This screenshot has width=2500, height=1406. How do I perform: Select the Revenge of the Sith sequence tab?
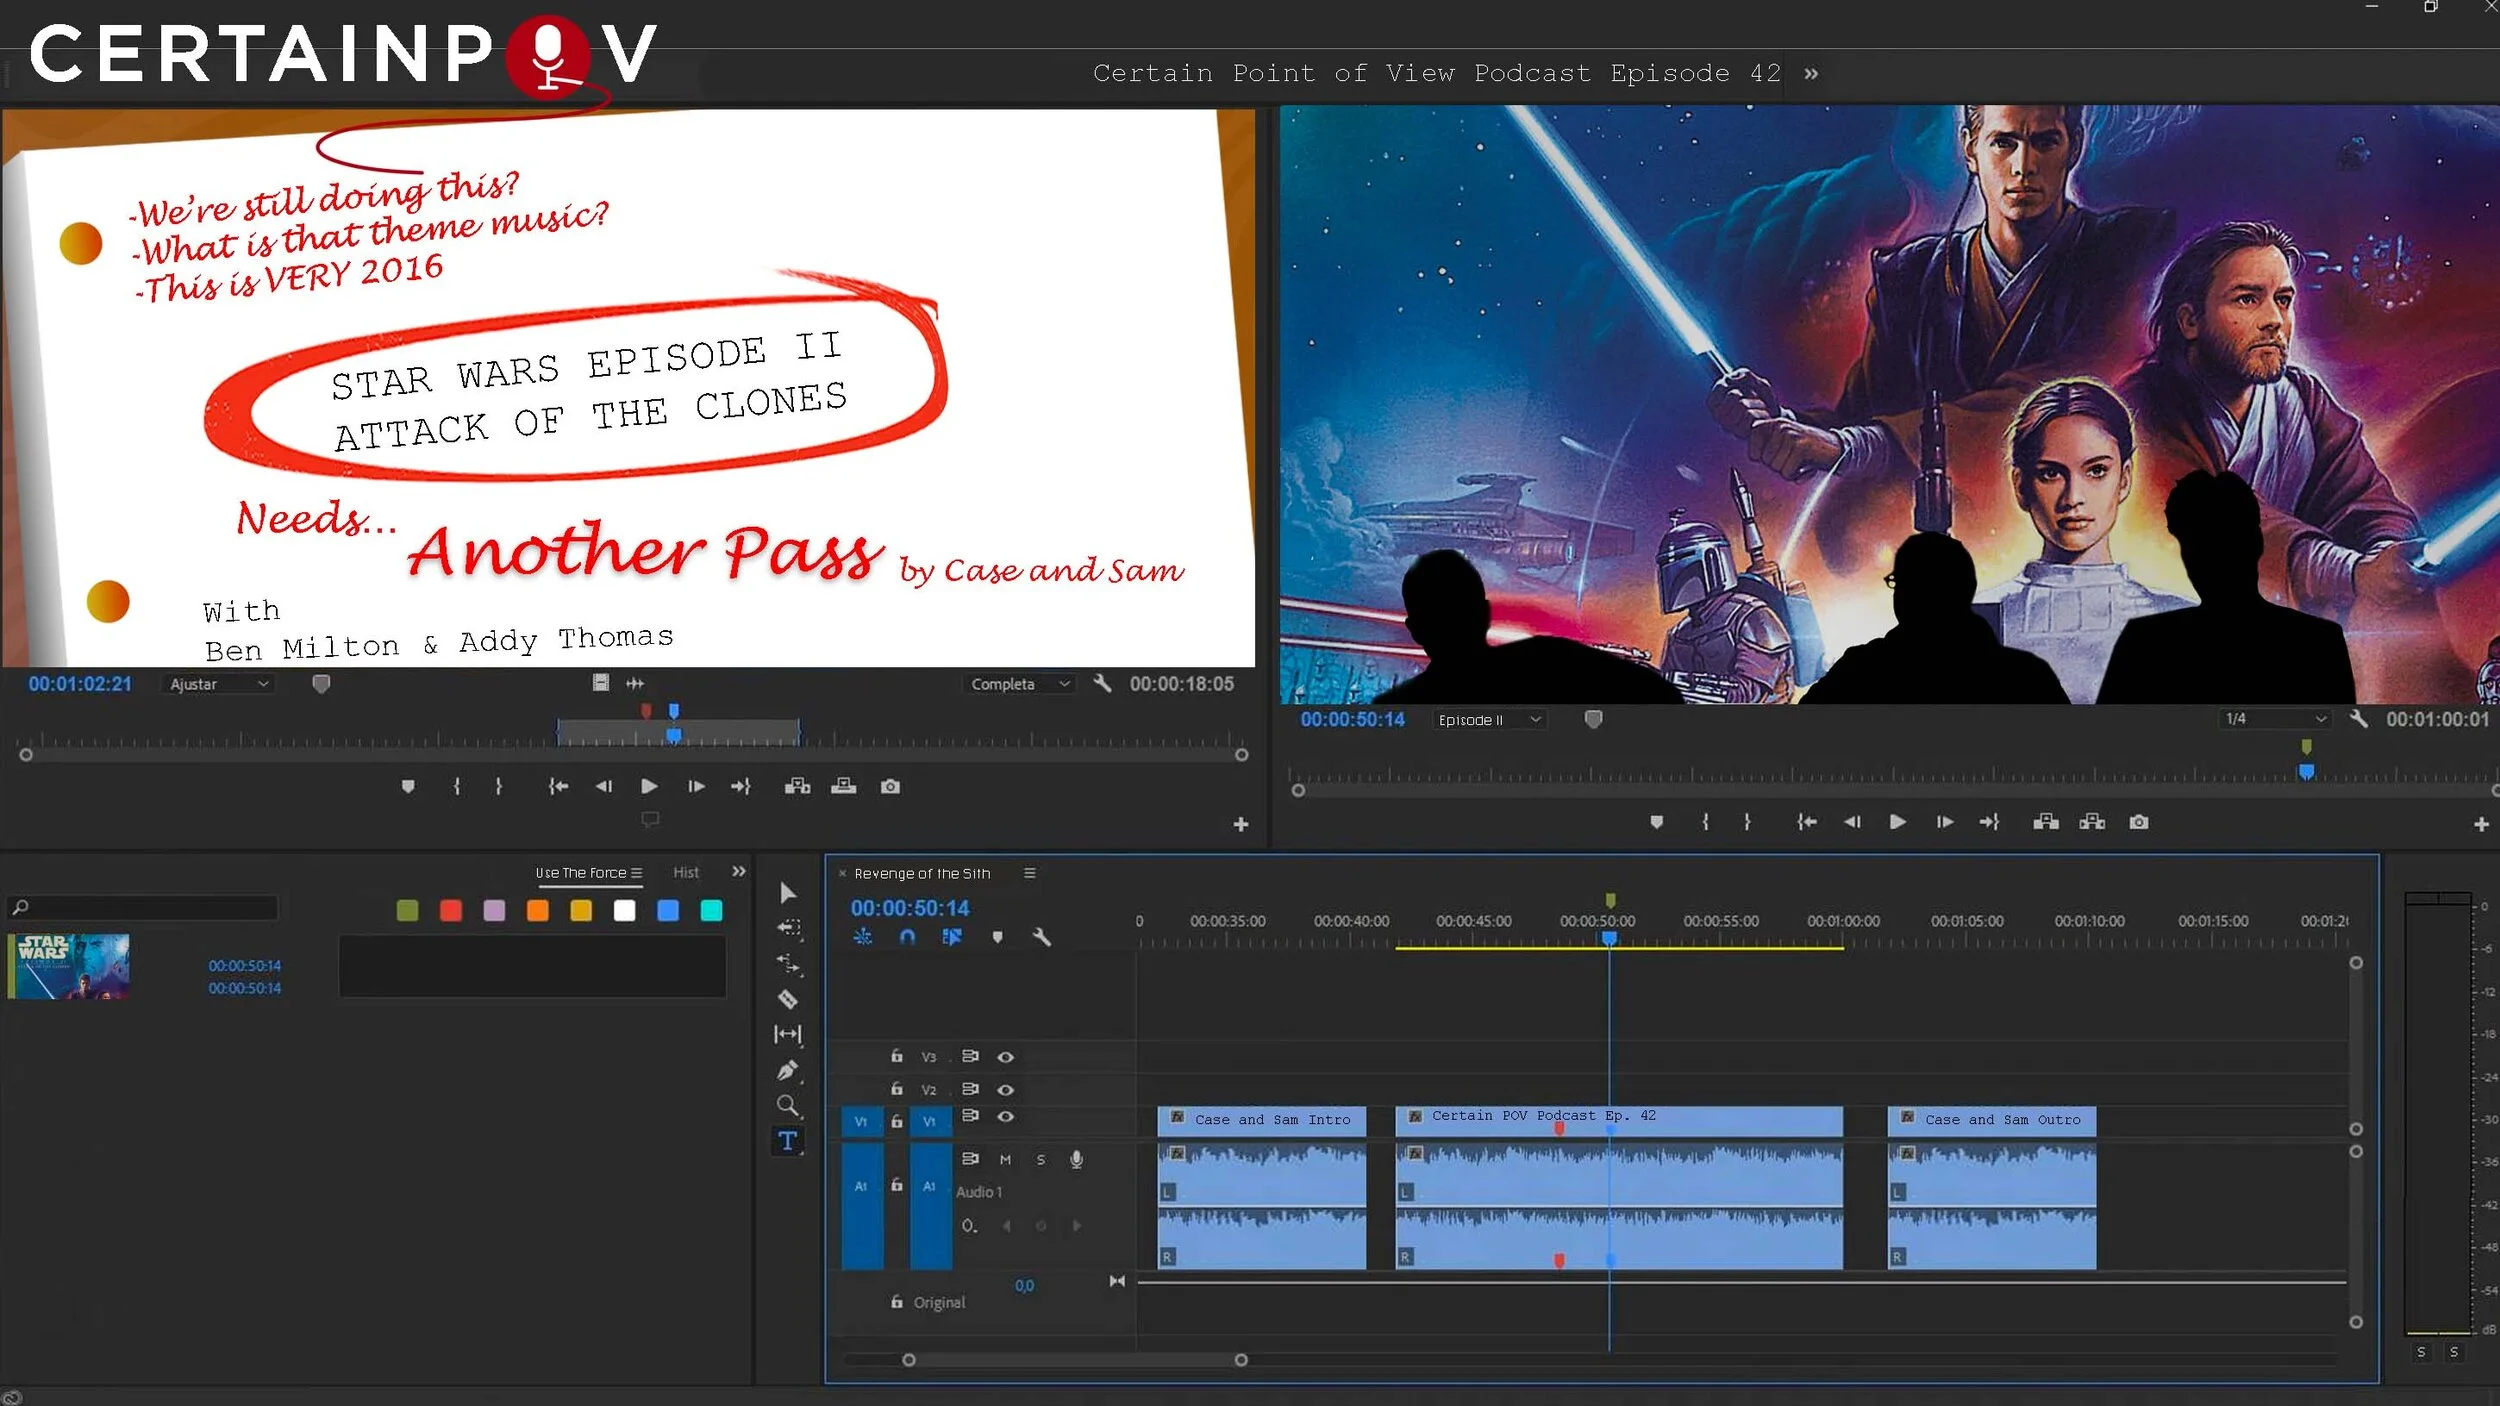click(x=922, y=874)
